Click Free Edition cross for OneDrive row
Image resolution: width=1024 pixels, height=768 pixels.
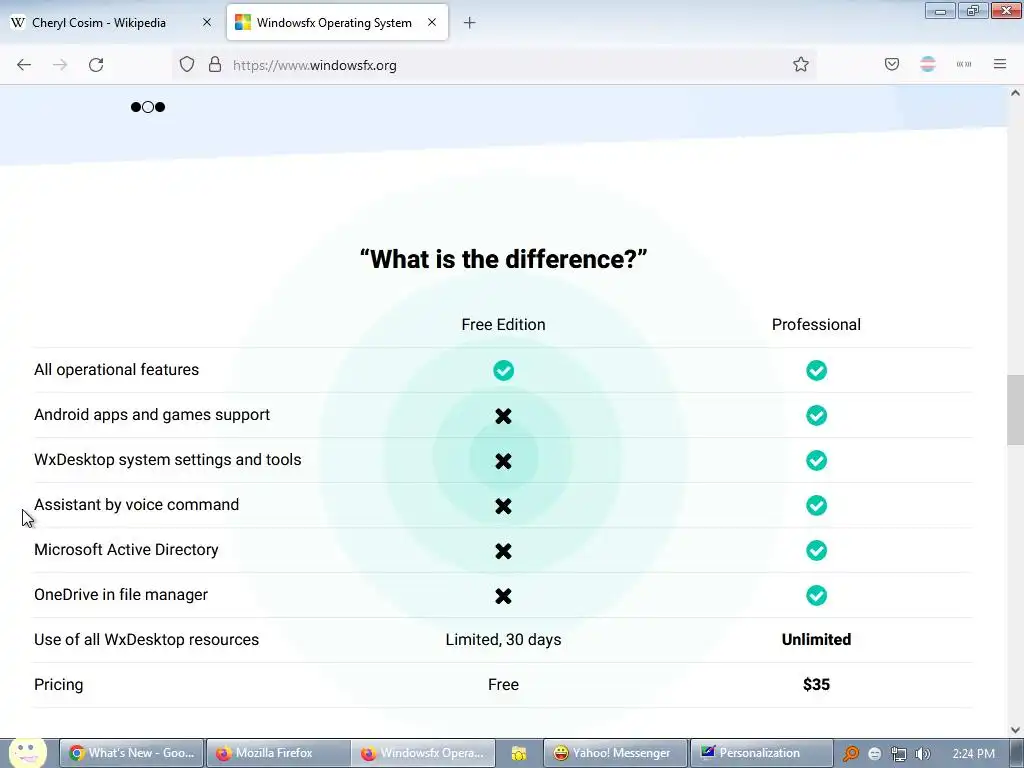pyautogui.click(x=504, y=596)
